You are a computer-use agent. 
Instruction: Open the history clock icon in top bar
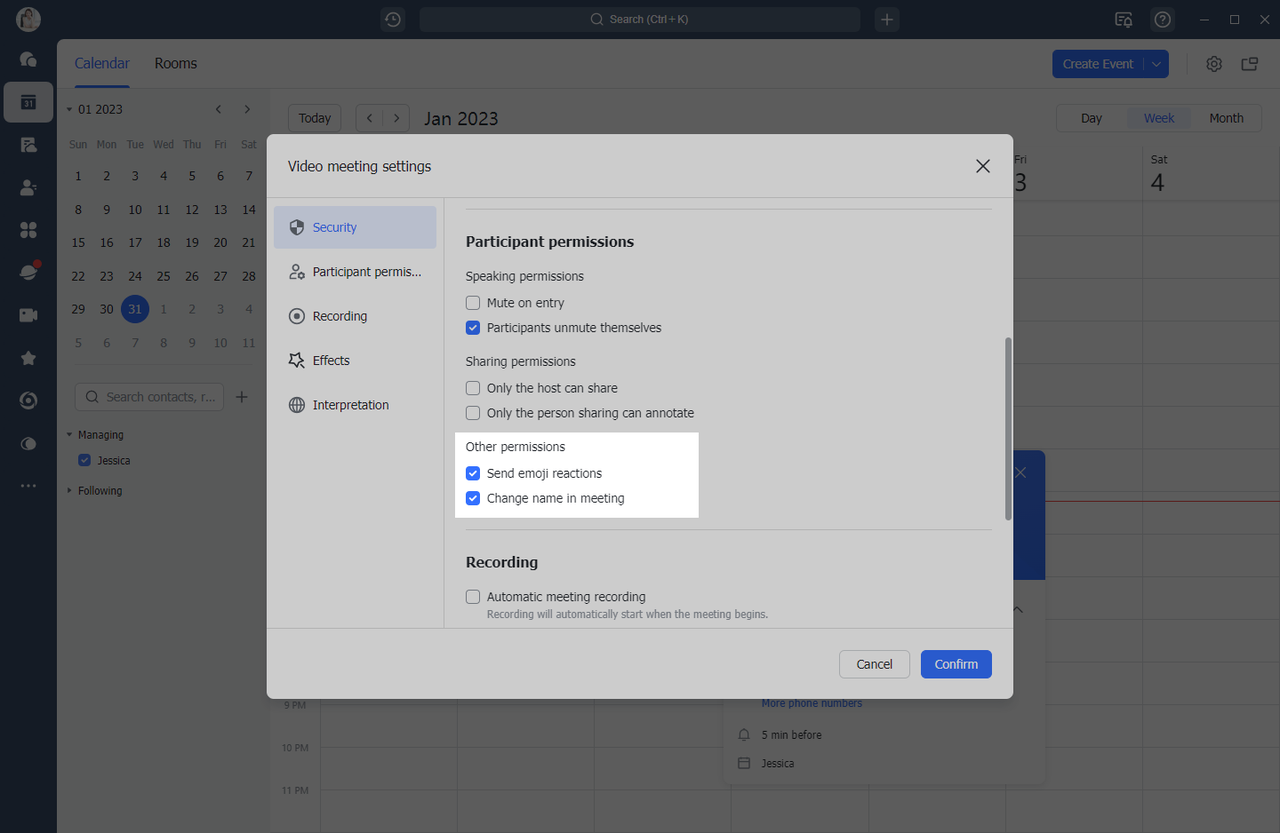[x=393, y=19]
